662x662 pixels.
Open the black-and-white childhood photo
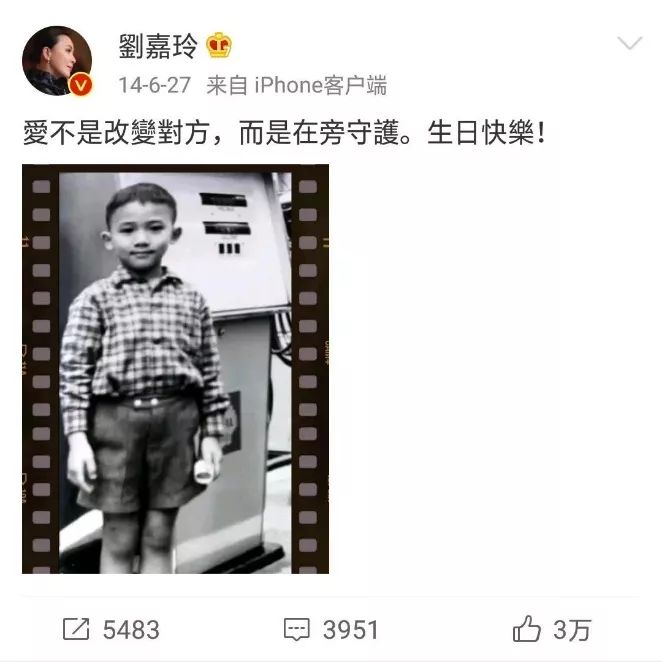click(175, 369)
